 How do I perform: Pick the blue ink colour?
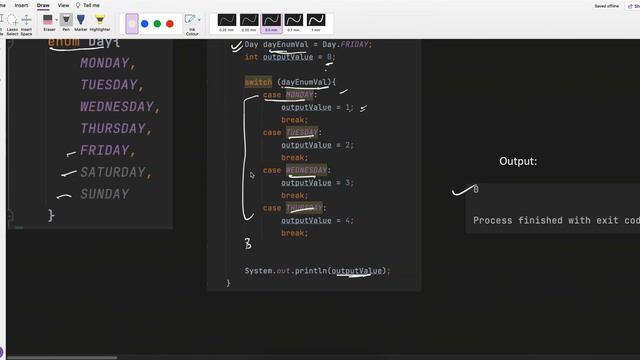point(144,24)
